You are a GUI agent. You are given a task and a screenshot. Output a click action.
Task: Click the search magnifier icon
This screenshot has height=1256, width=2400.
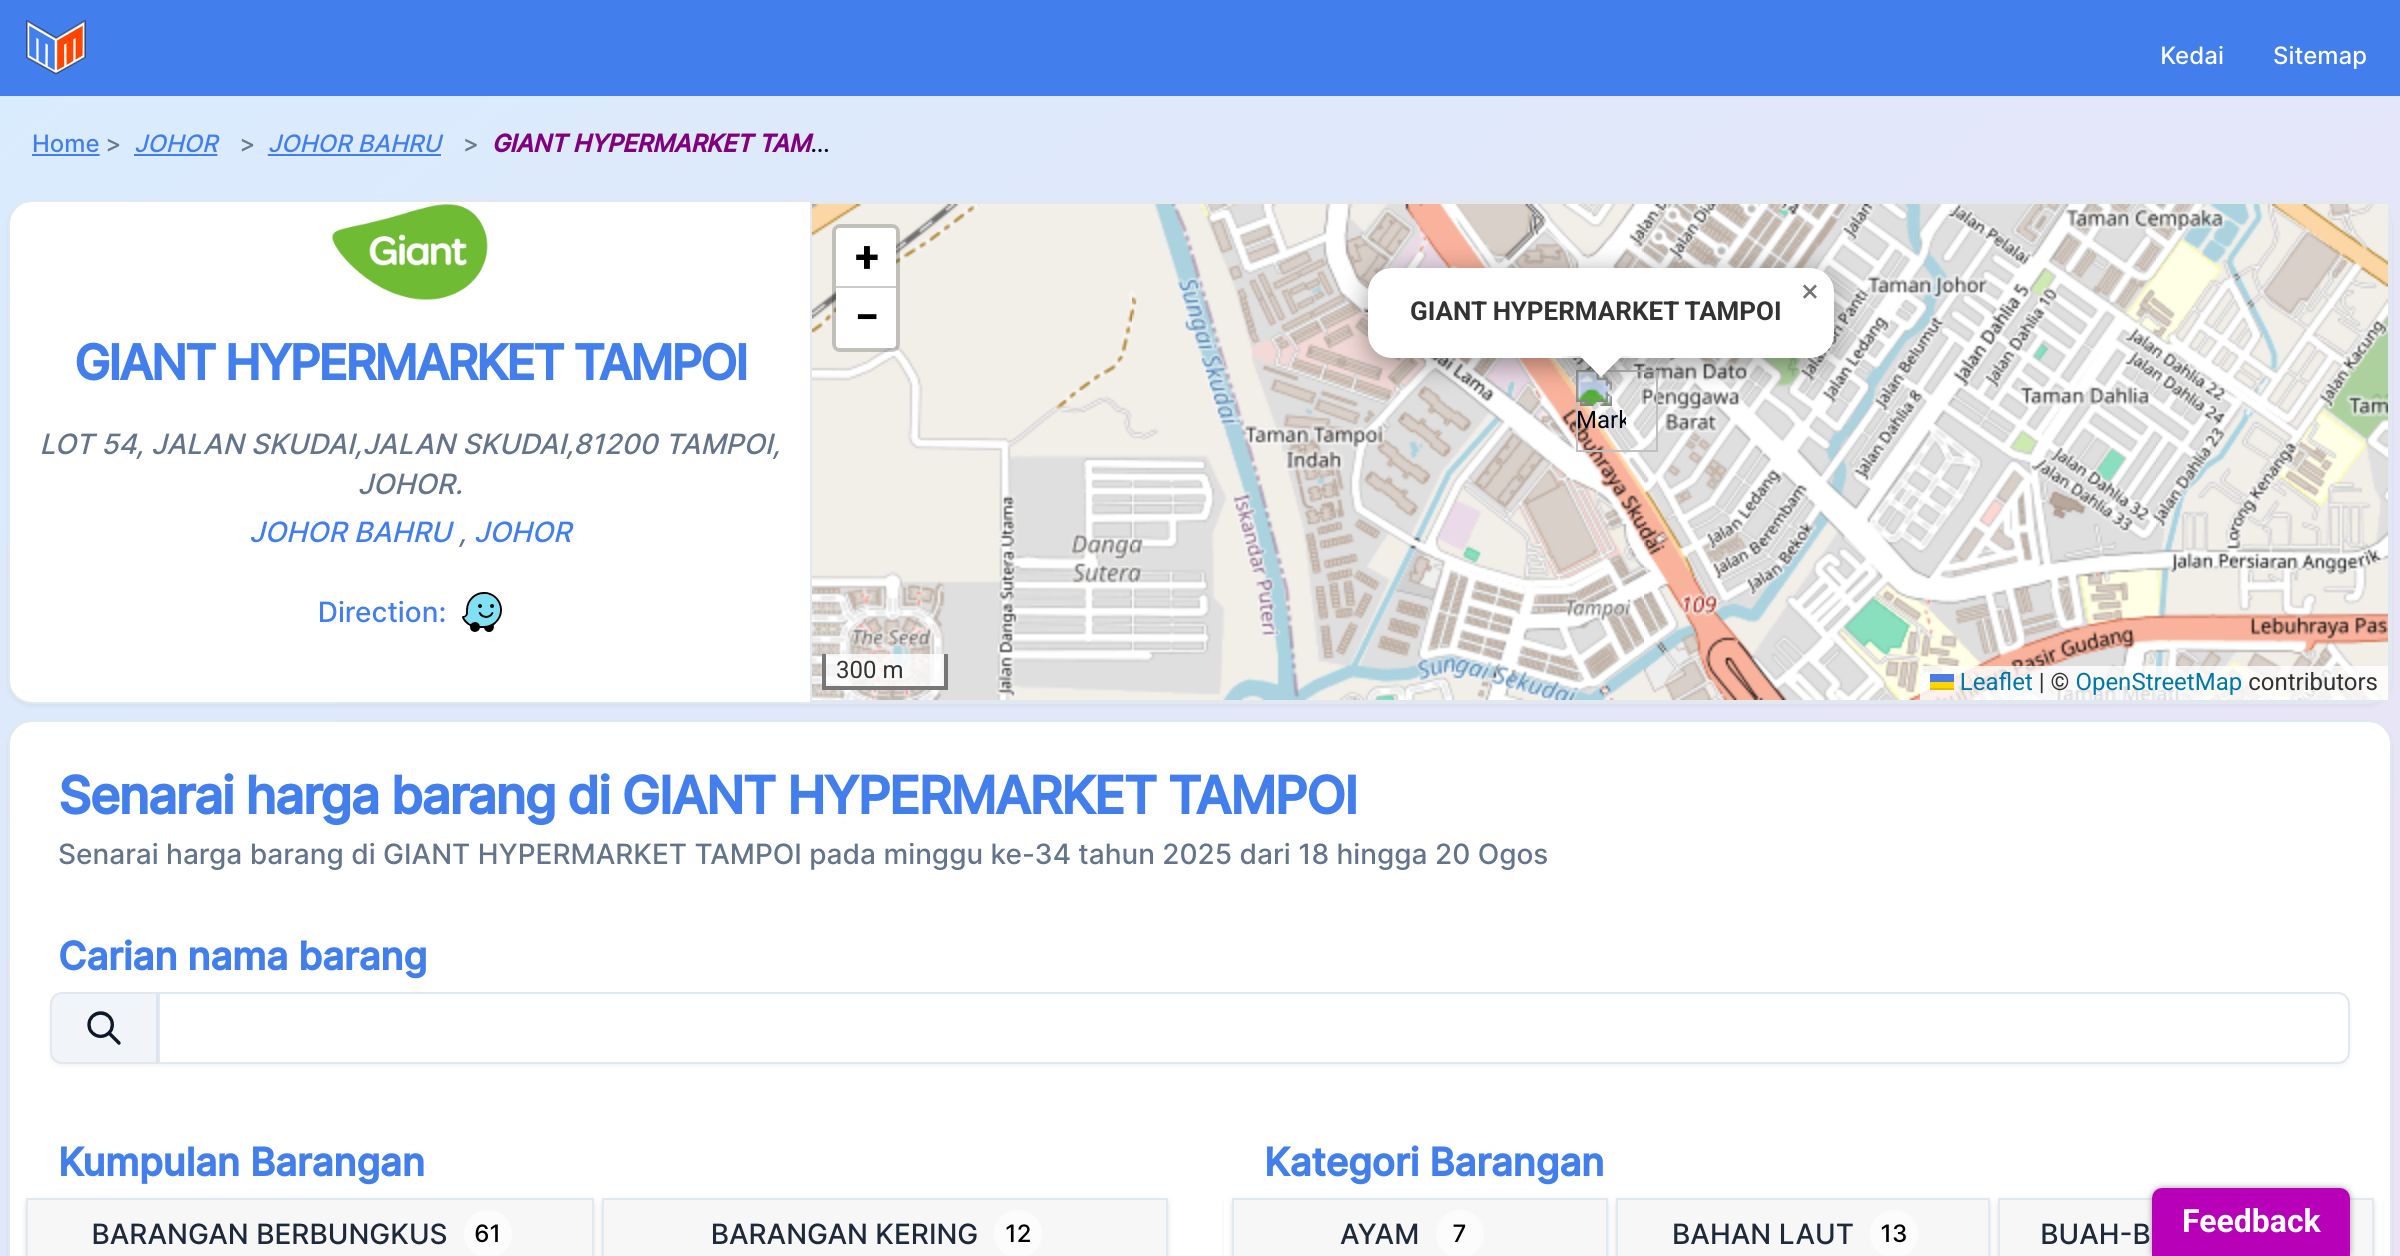(104, 1028)
